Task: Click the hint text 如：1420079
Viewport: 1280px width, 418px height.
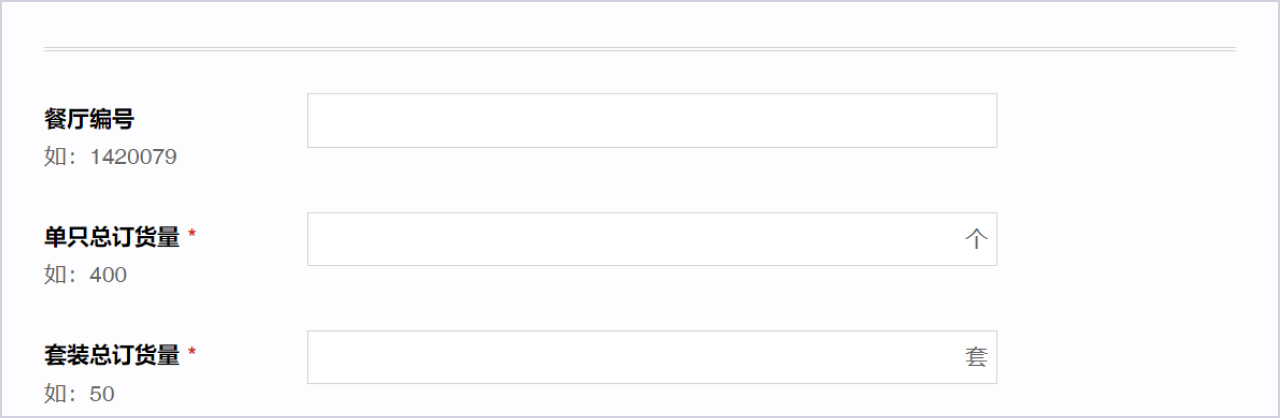Action: pyautogui.click(x=110, y=157)
